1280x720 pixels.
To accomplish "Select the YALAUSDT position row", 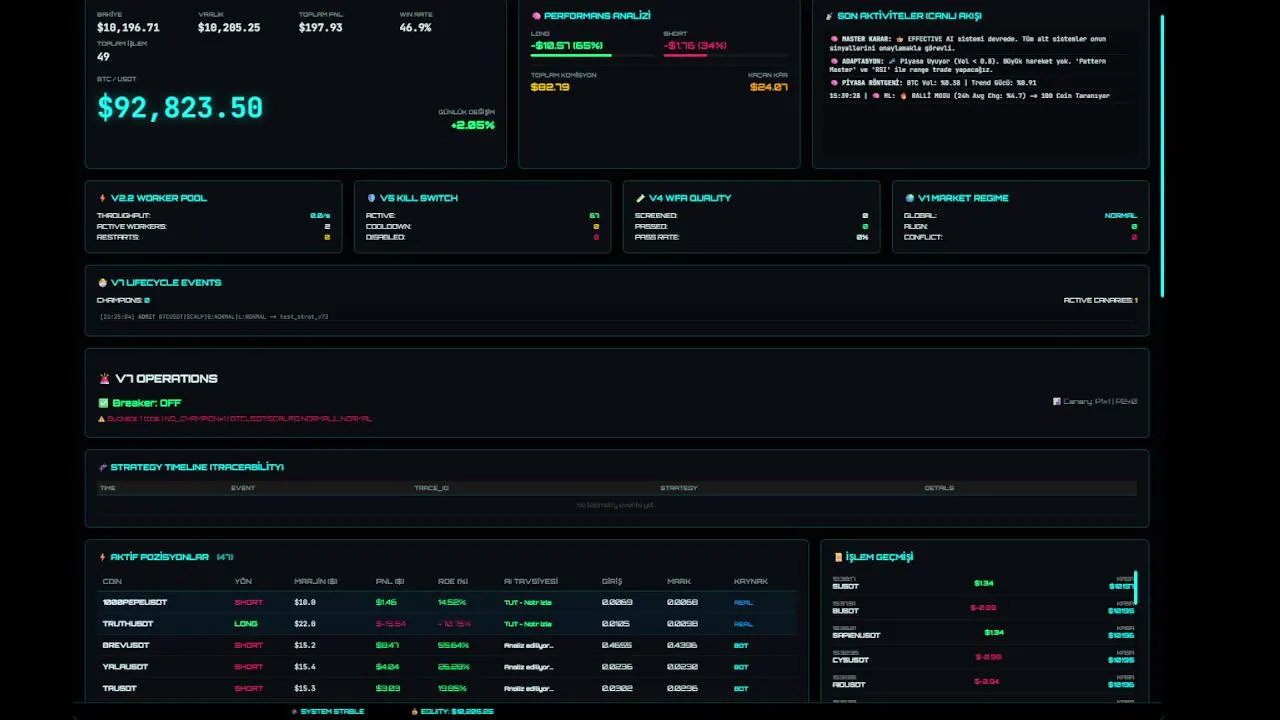I will [448, 666].
